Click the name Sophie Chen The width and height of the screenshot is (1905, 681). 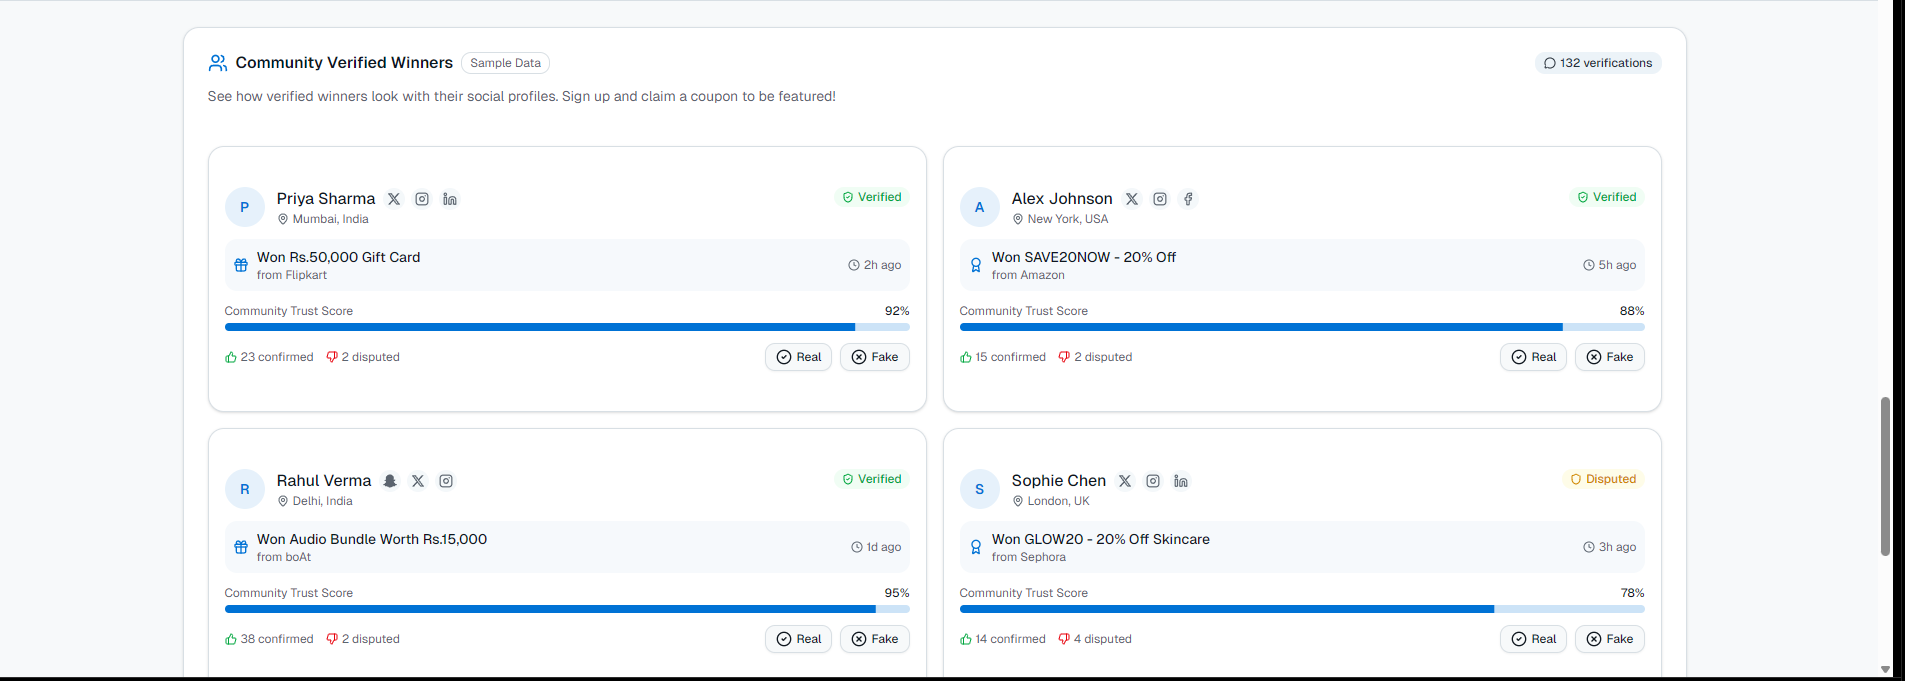pyautogui.click(x=1059, y=481)
